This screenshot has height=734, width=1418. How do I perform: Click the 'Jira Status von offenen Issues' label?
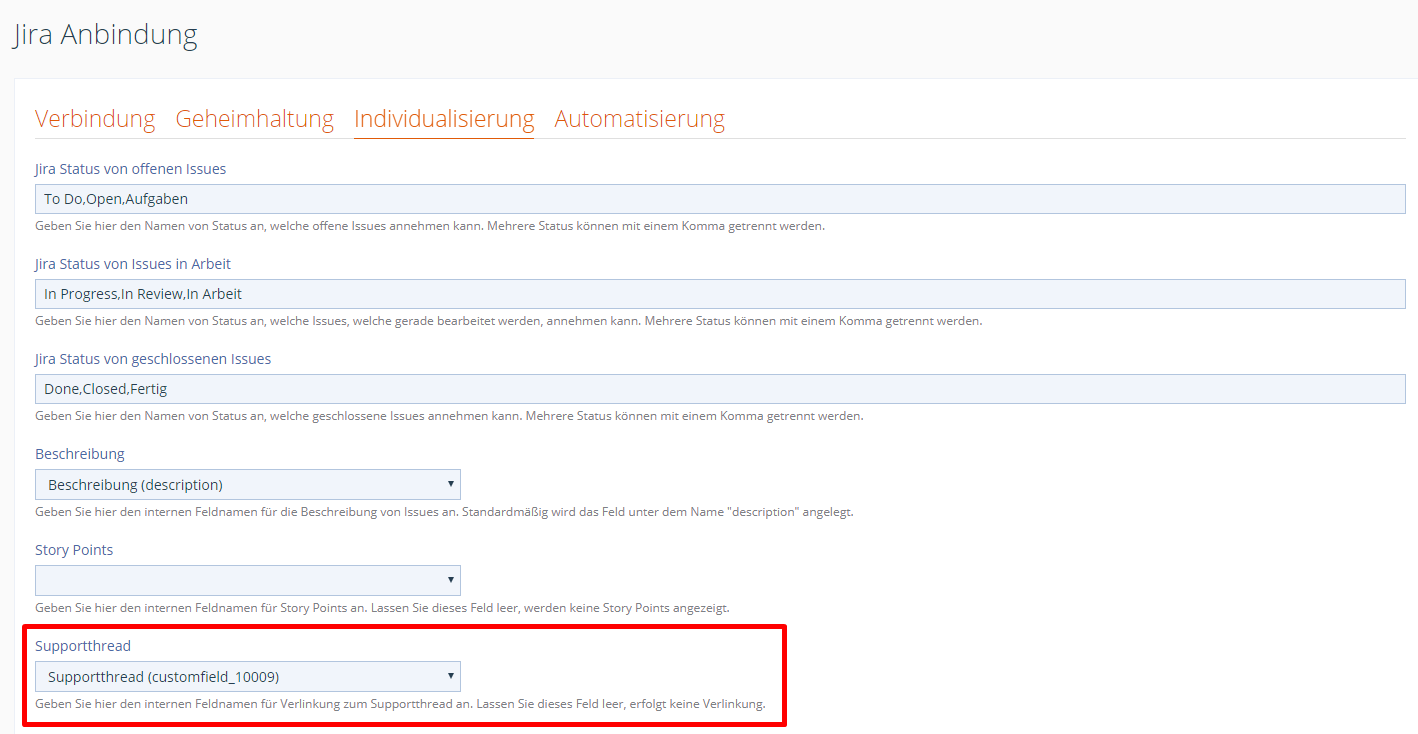130,169
